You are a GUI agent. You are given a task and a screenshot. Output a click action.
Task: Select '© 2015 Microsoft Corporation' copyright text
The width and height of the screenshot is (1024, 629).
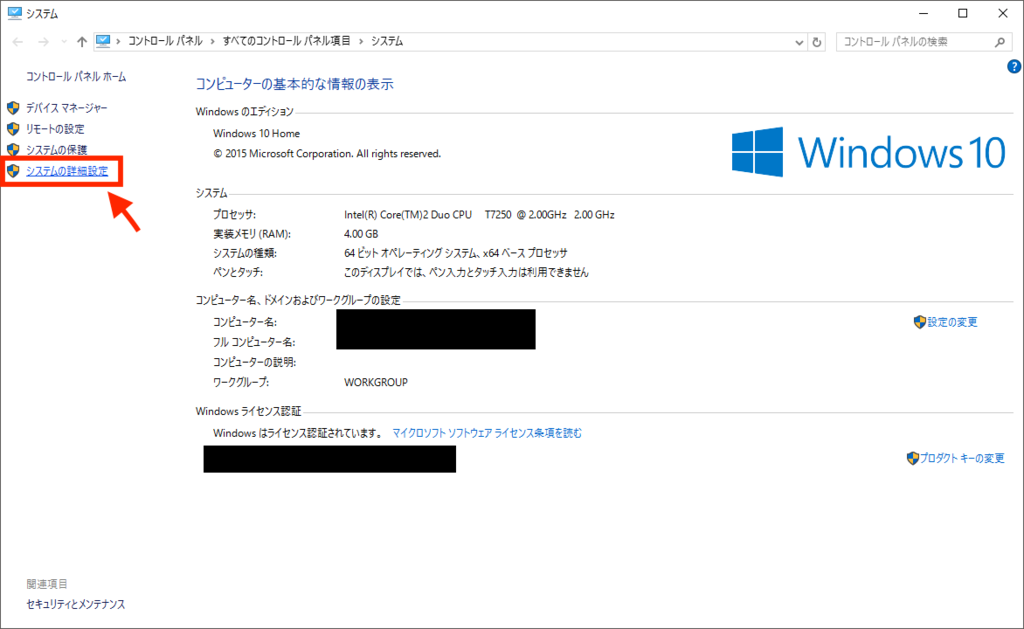tap(327, 153)
